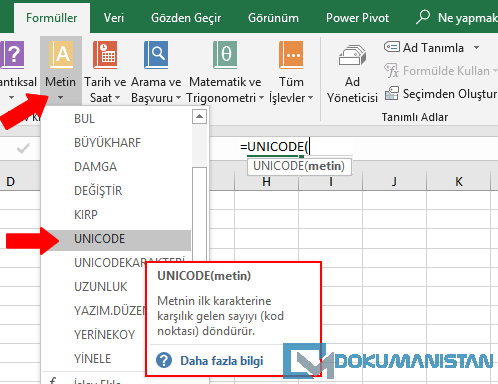Switch to the Veri tab
Viewport: 498px width, 384px height.
[114, 18]
